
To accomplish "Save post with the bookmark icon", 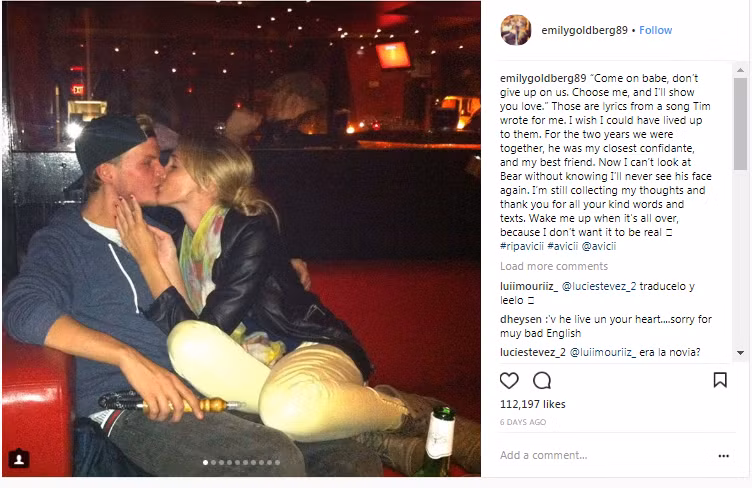I will pos(720,380).
